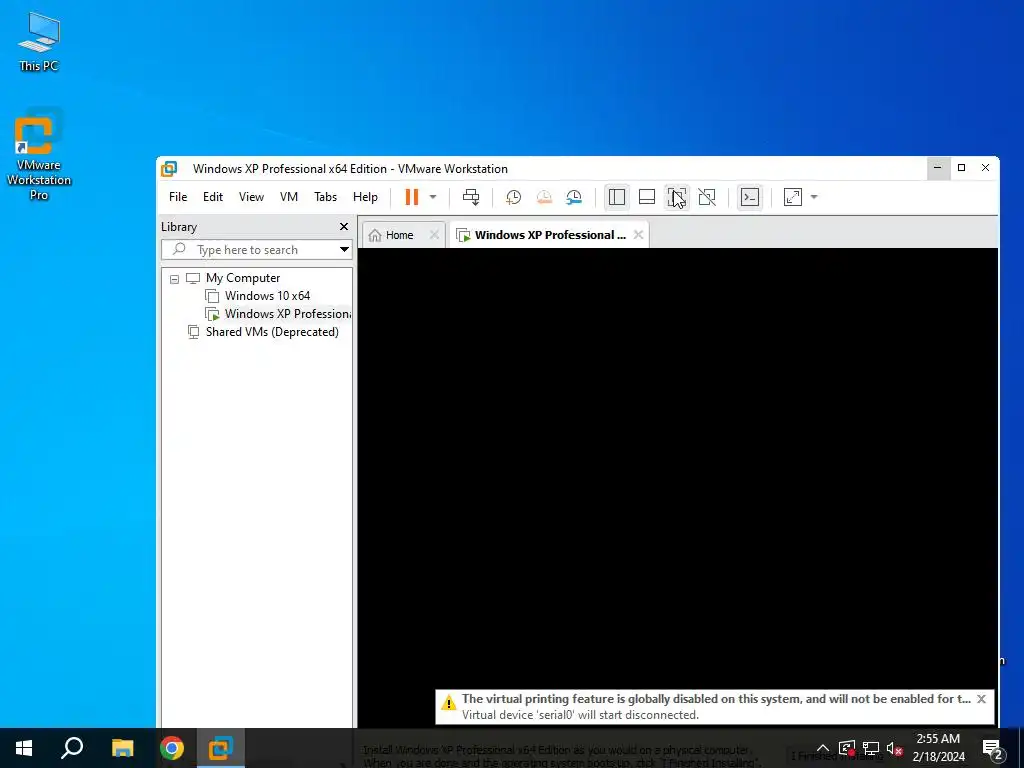Dismiss the virtual printing warning notification
1024x768 pixels.
click(981, 699)
